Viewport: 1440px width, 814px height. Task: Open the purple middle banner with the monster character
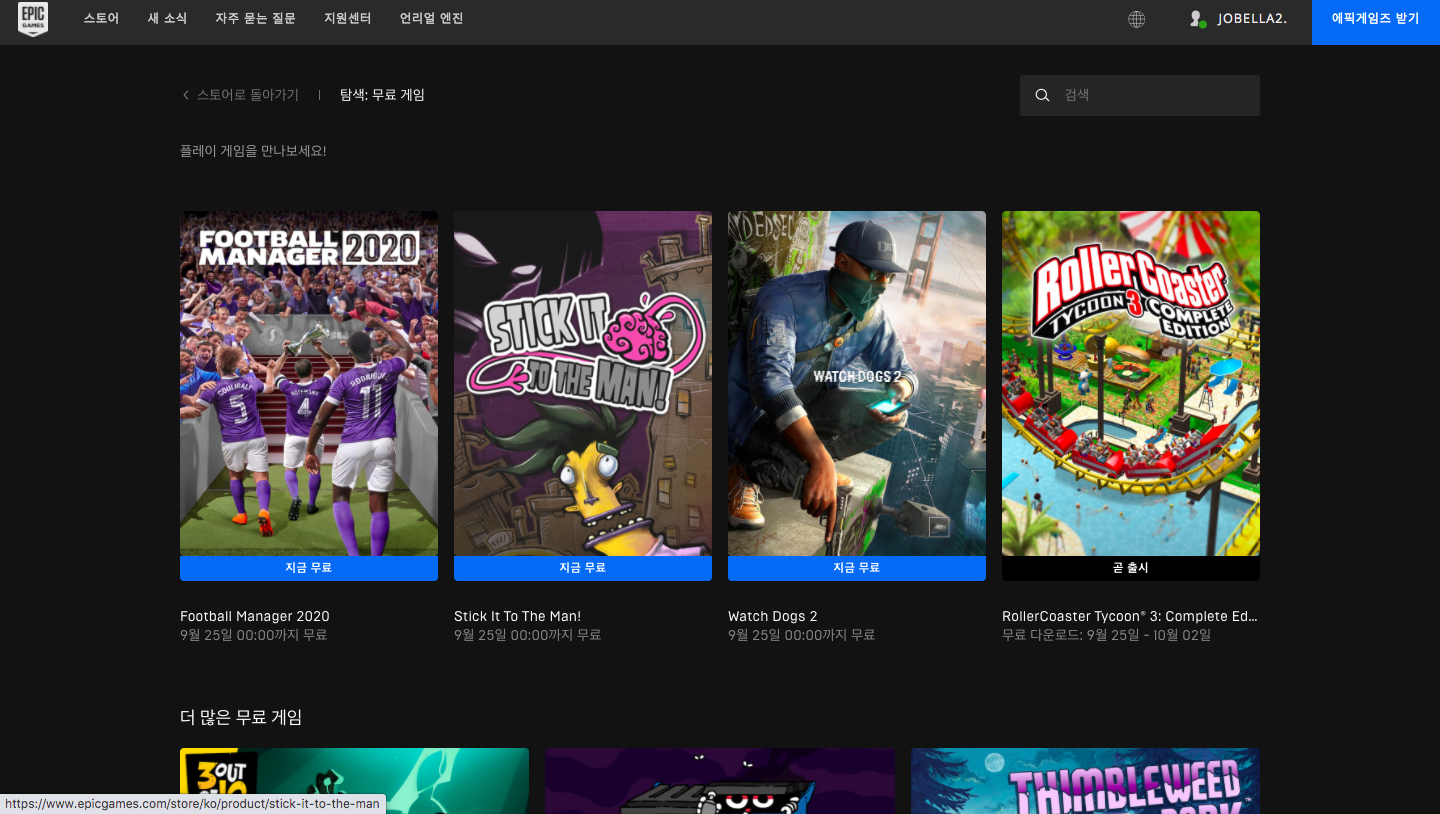tap(720, 781)
